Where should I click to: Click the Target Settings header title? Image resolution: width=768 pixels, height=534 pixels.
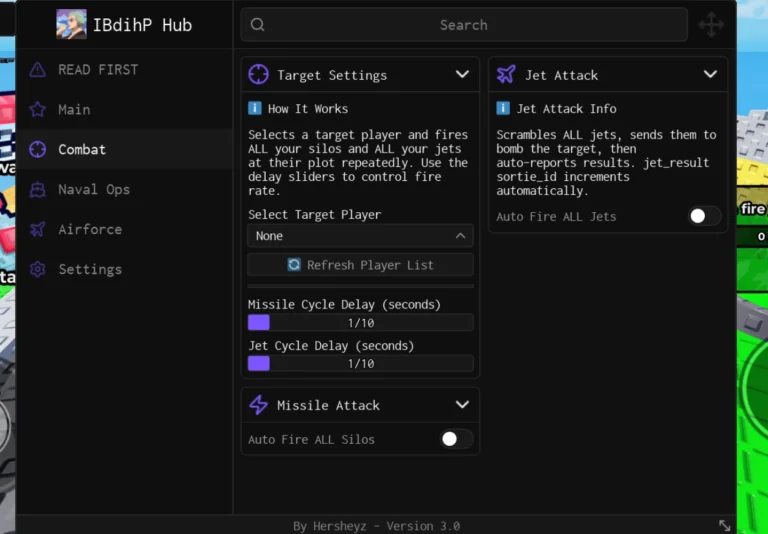coord(332,75)
